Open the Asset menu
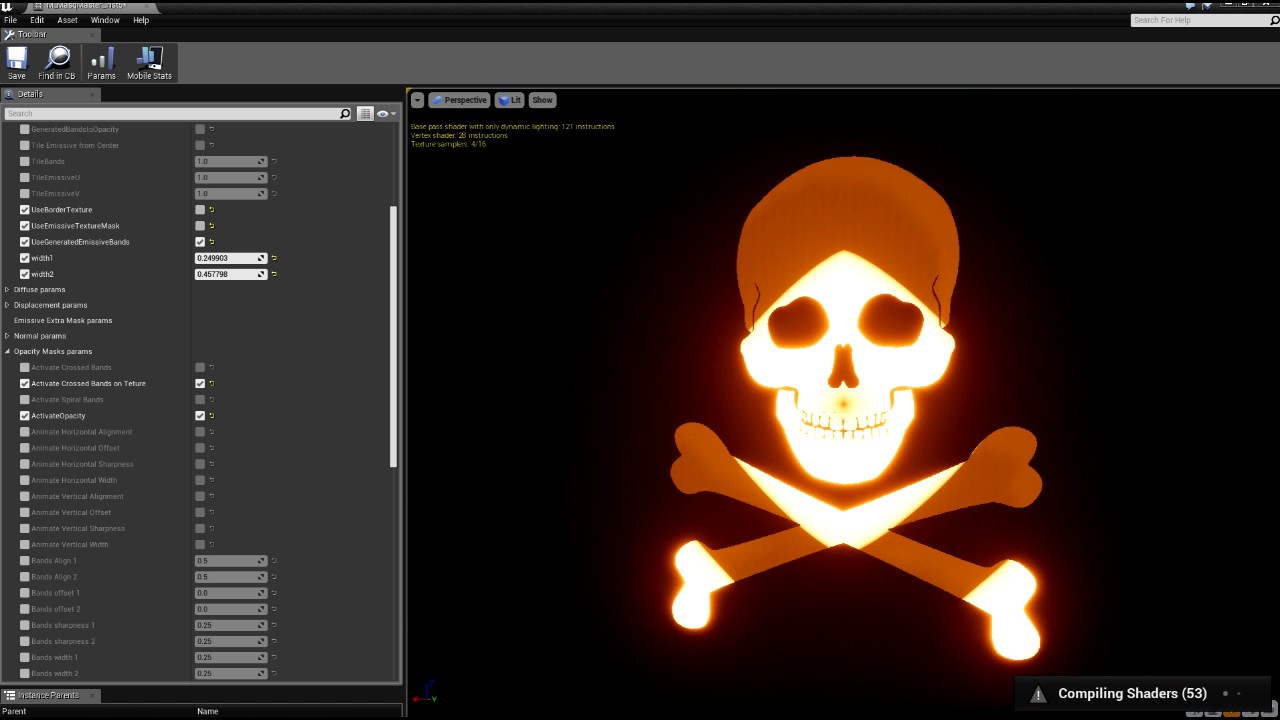This screenshot has width=1280, height=720. 67,20
